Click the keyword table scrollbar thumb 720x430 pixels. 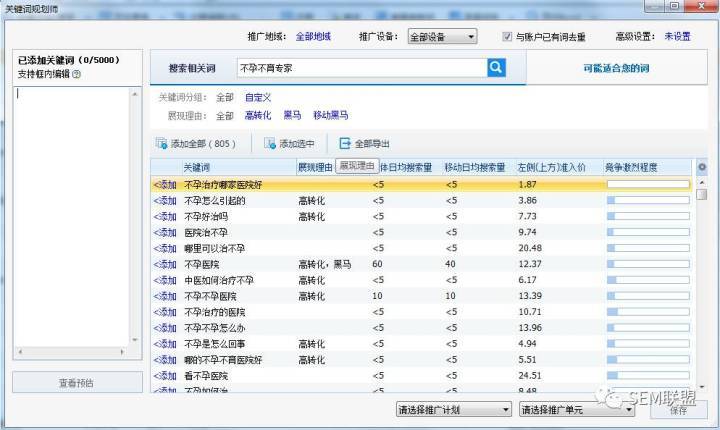click(702, 194)
